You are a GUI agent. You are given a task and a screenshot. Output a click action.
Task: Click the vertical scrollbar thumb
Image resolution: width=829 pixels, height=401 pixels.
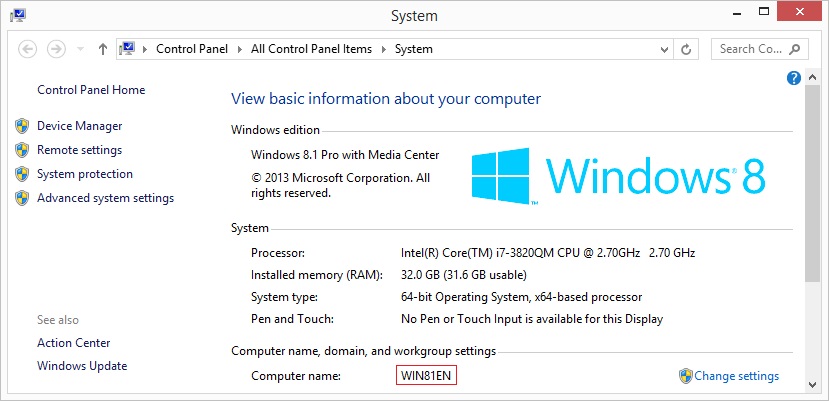(x=812, y=183)
